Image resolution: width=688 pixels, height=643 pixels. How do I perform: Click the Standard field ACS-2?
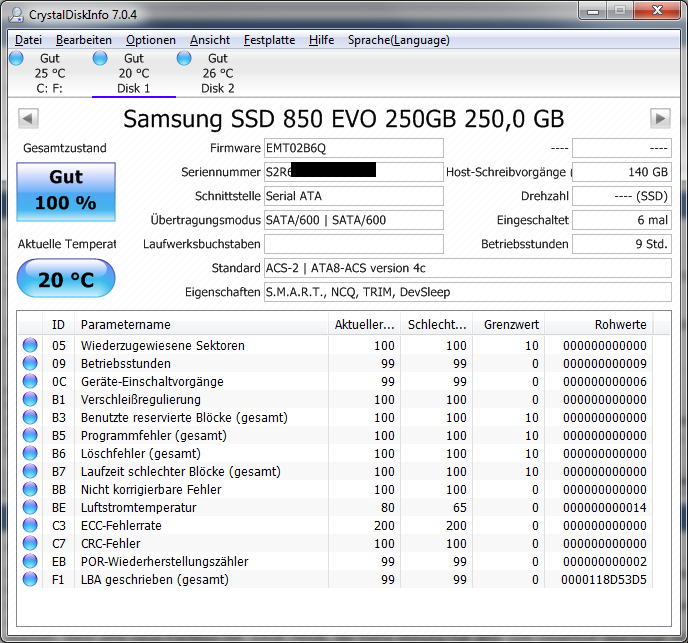point(468,268)
